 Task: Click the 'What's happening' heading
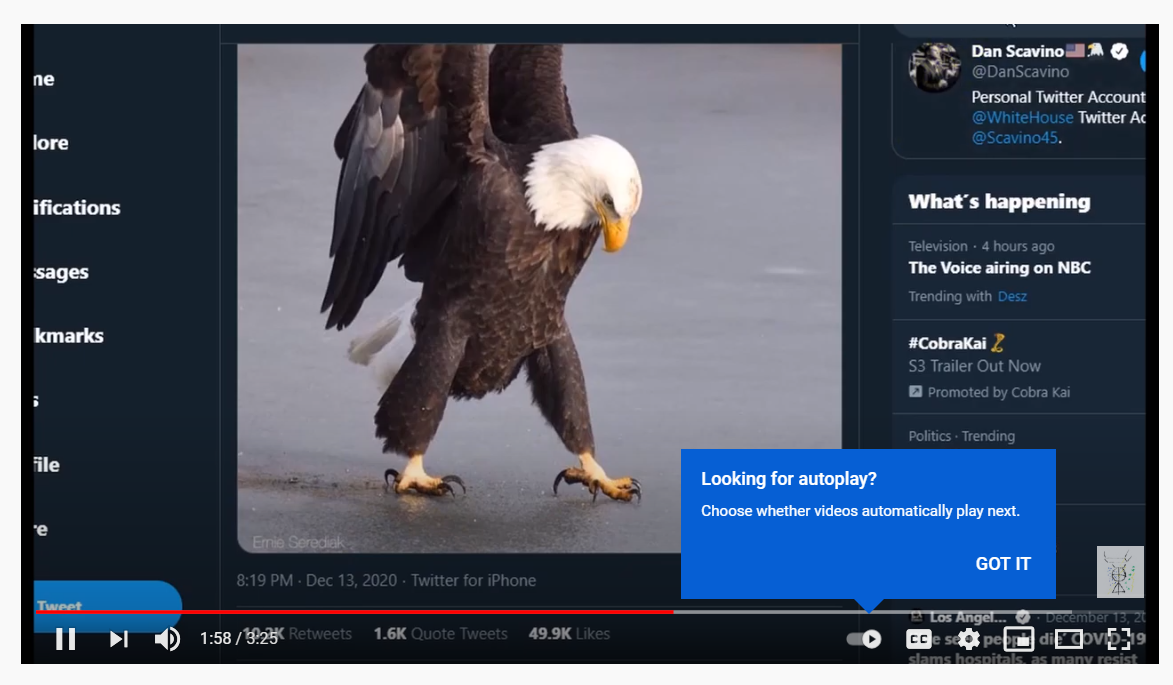(x=999, y=202)
